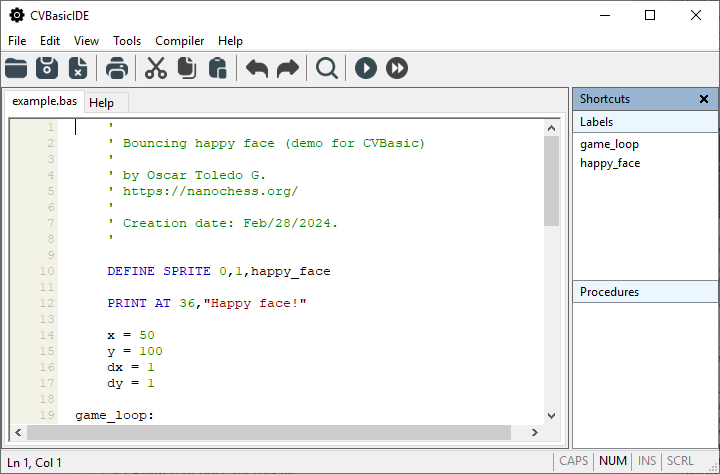Click line number 19 in the gutter
The height and width of the screenshot is (474, 720).
(47, 415)
